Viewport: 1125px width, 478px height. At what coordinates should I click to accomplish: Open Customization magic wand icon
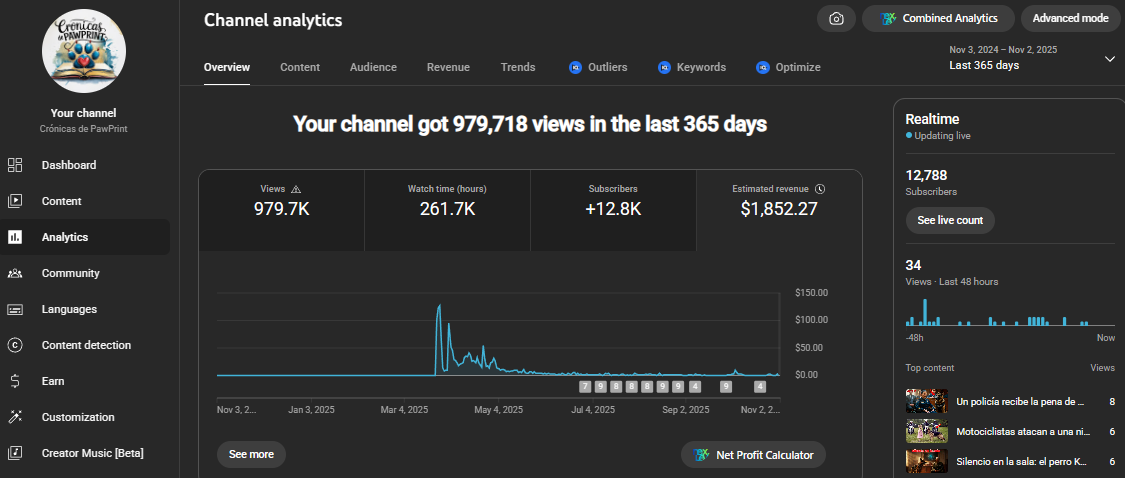15,417
